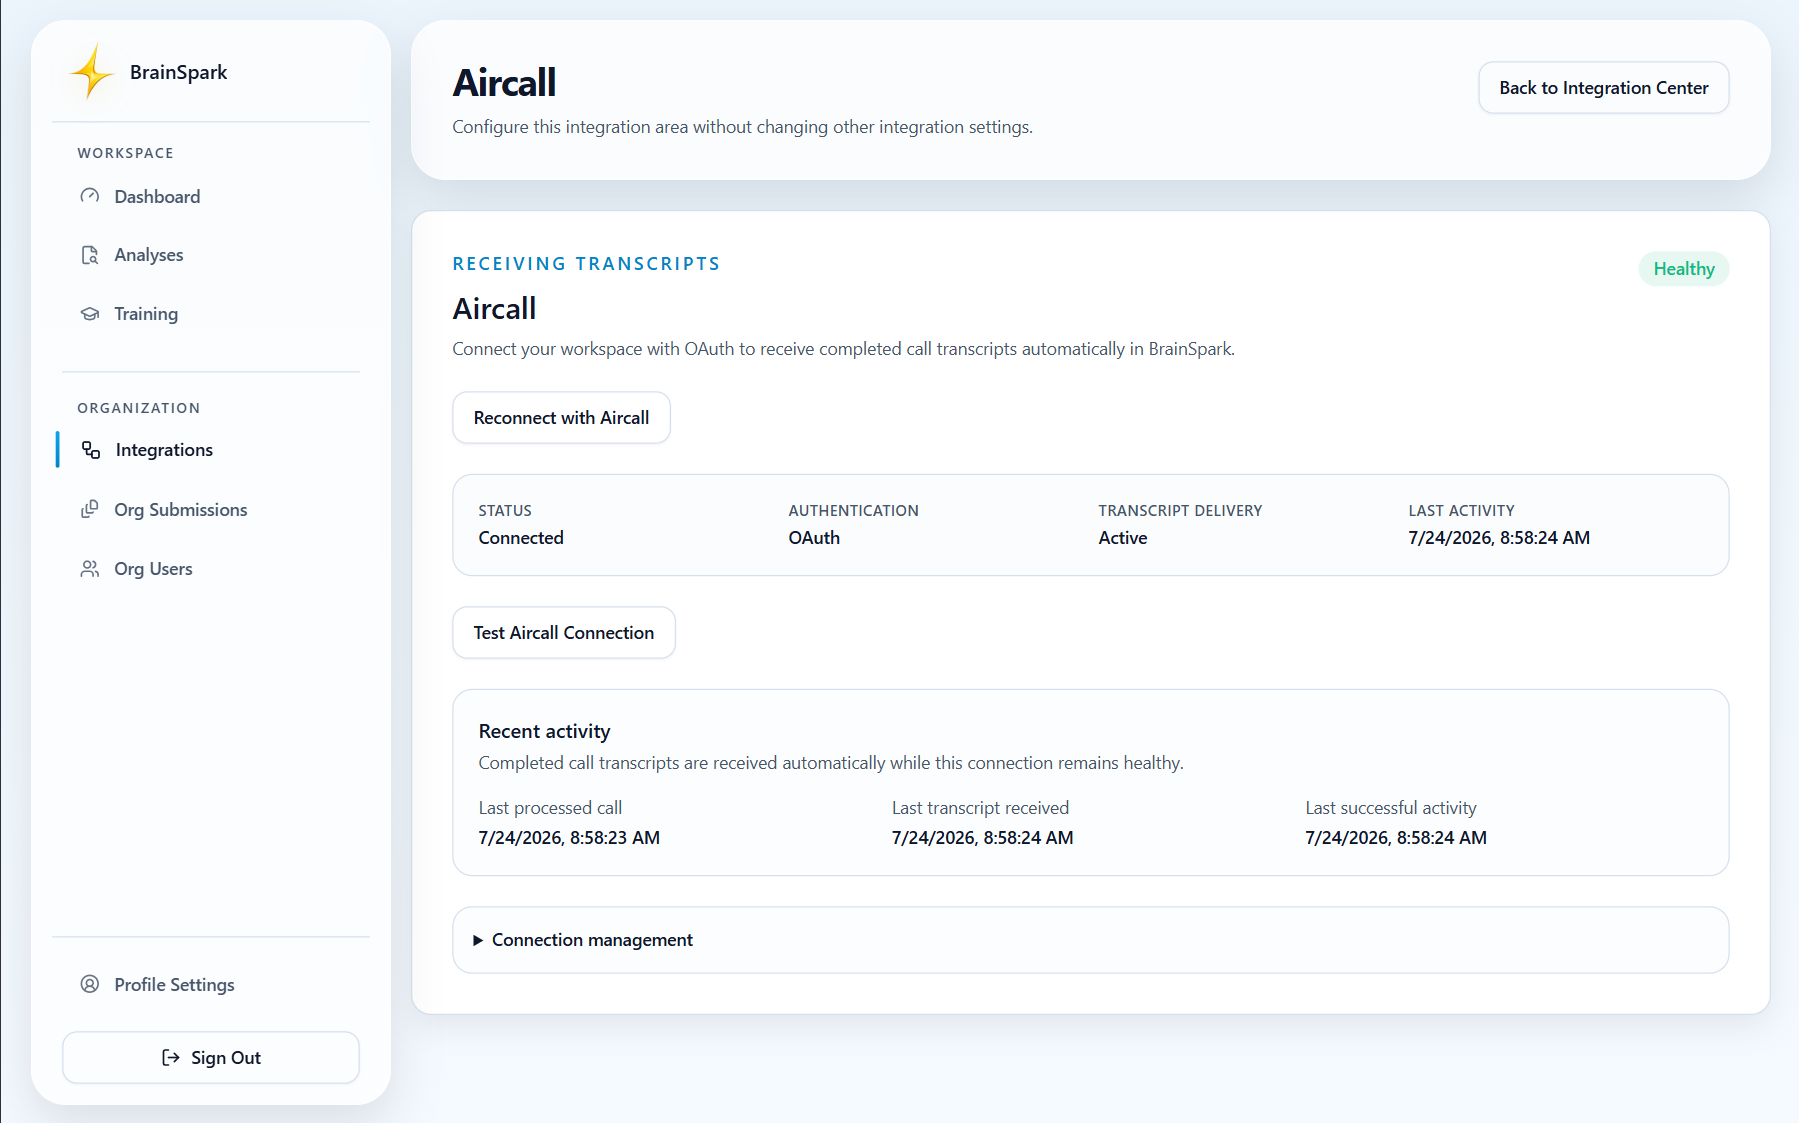Click the Healthy status badge
The image size is (1799, 1123).
(x=1684, y=269)
